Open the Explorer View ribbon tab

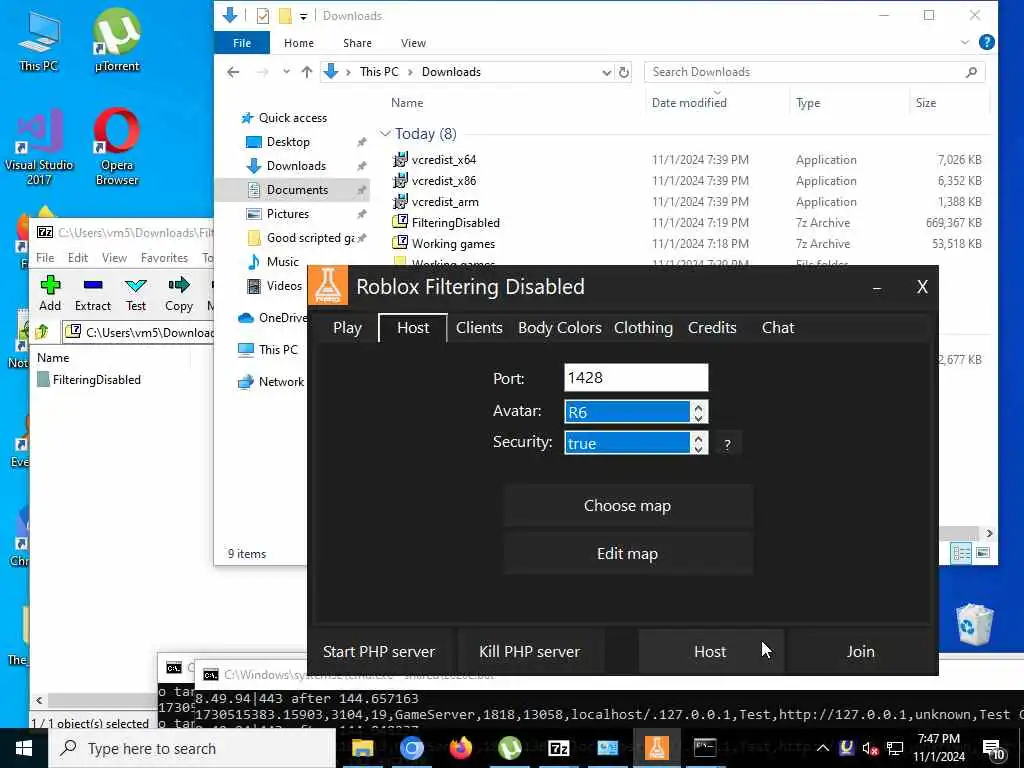click(413, 43)
